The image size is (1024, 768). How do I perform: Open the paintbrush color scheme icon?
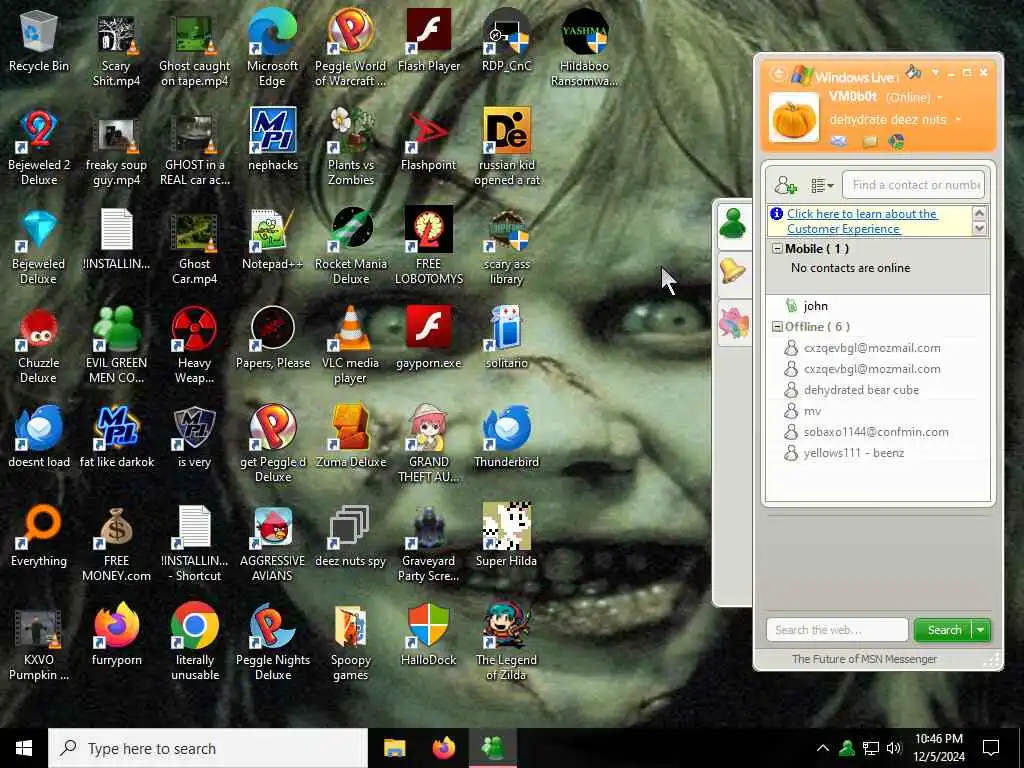click(912, 71)
